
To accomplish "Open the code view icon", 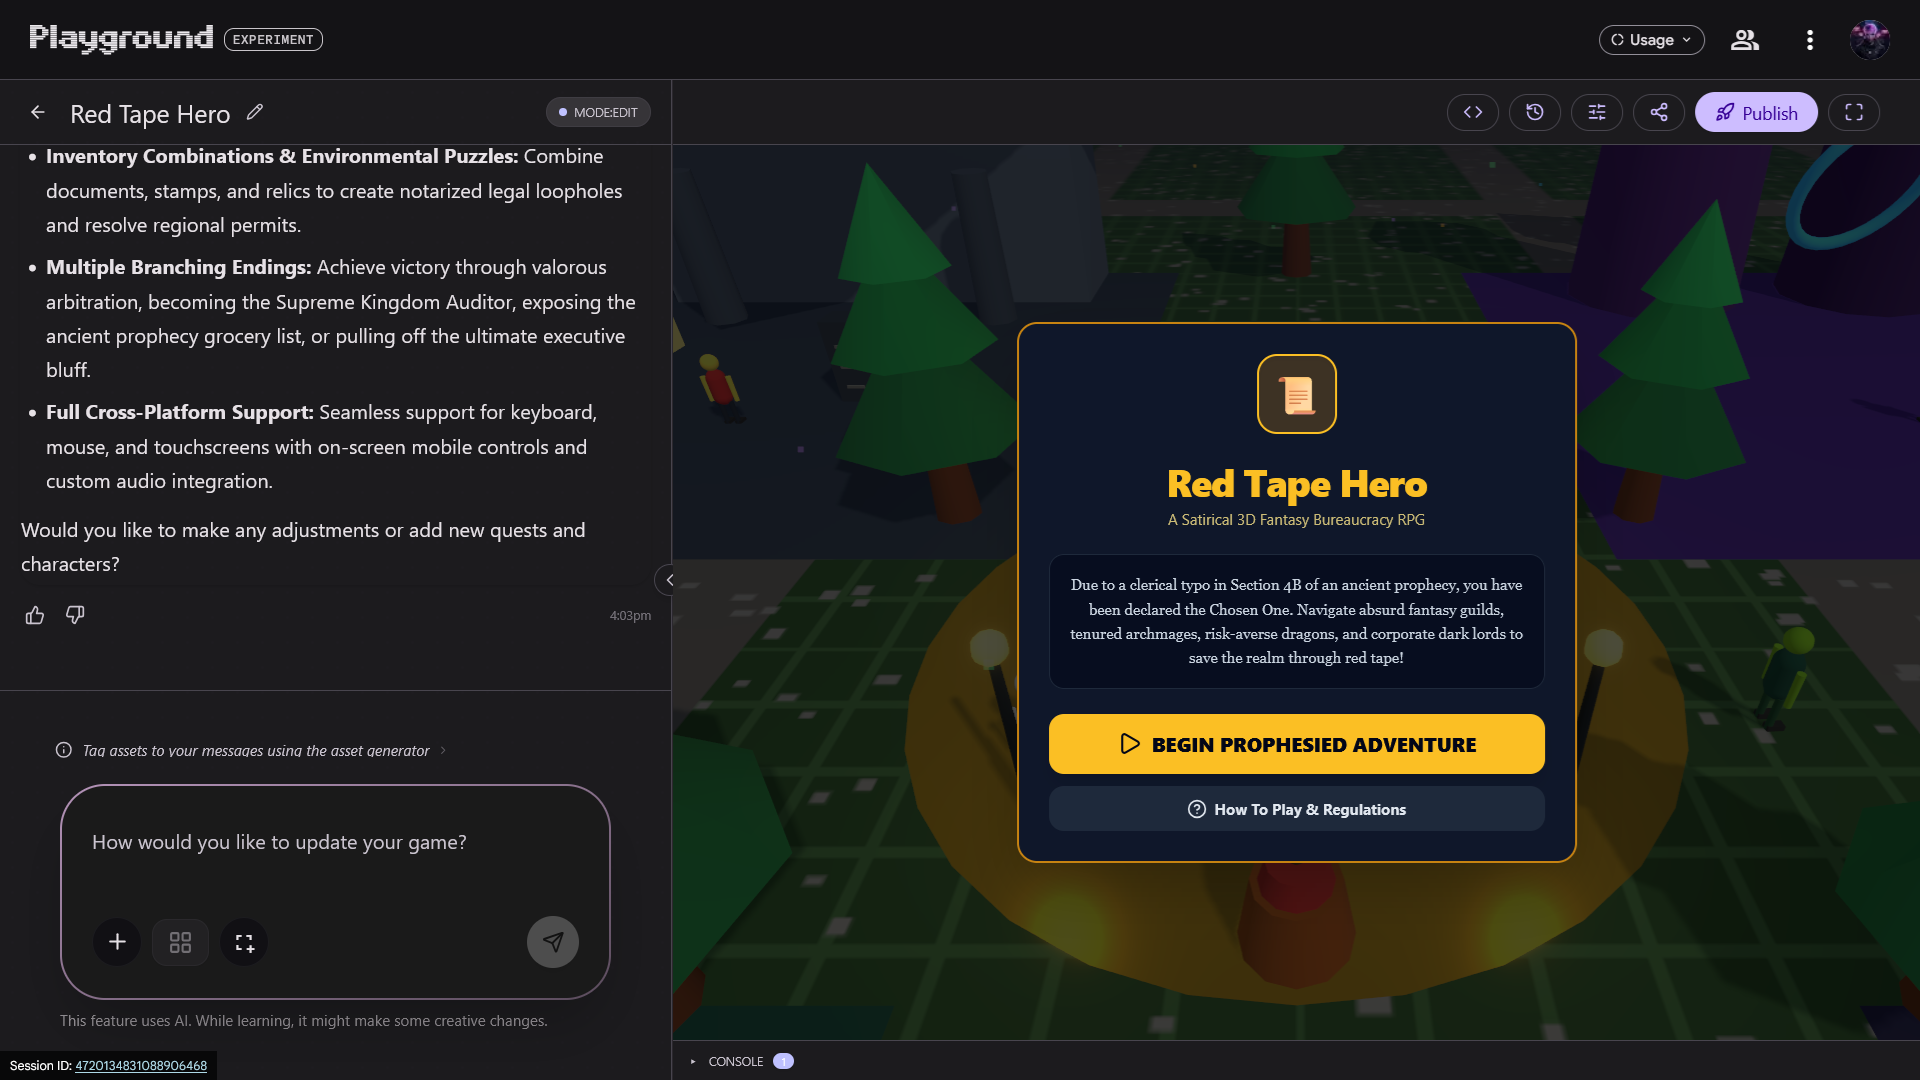I will click(1473, 113).
